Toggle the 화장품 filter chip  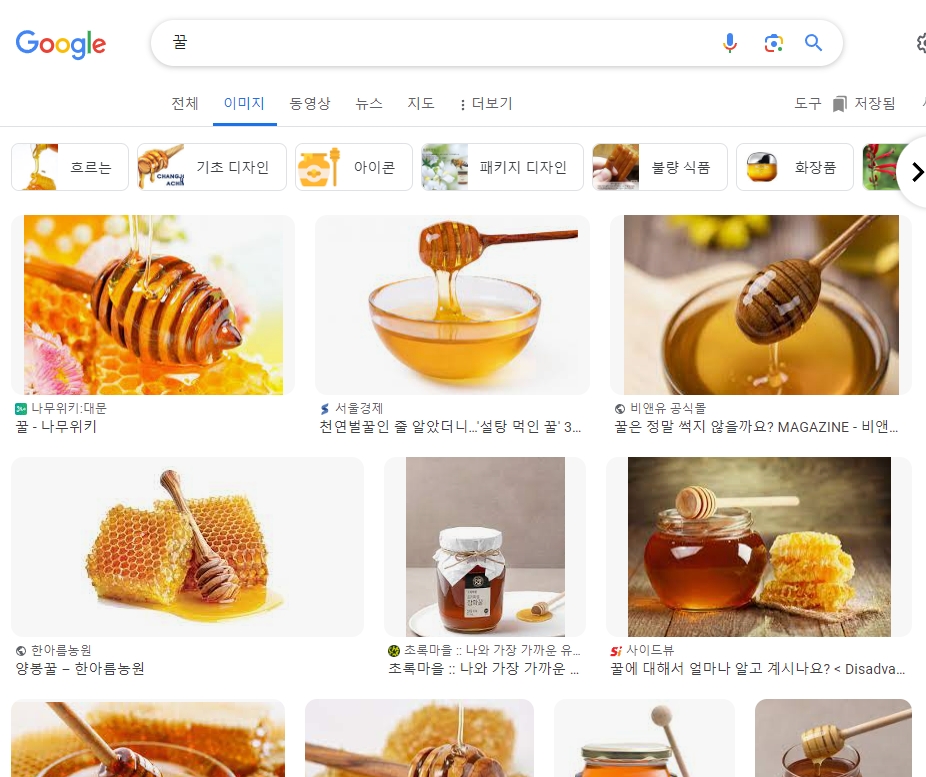coord(794,167)
